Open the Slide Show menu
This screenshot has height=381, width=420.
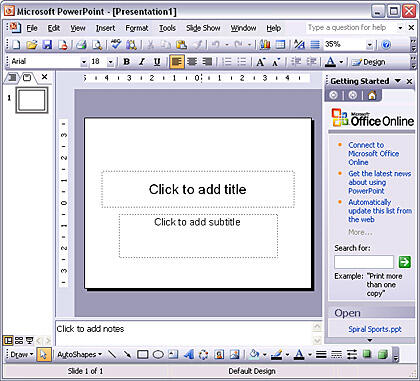click(203, 28)
